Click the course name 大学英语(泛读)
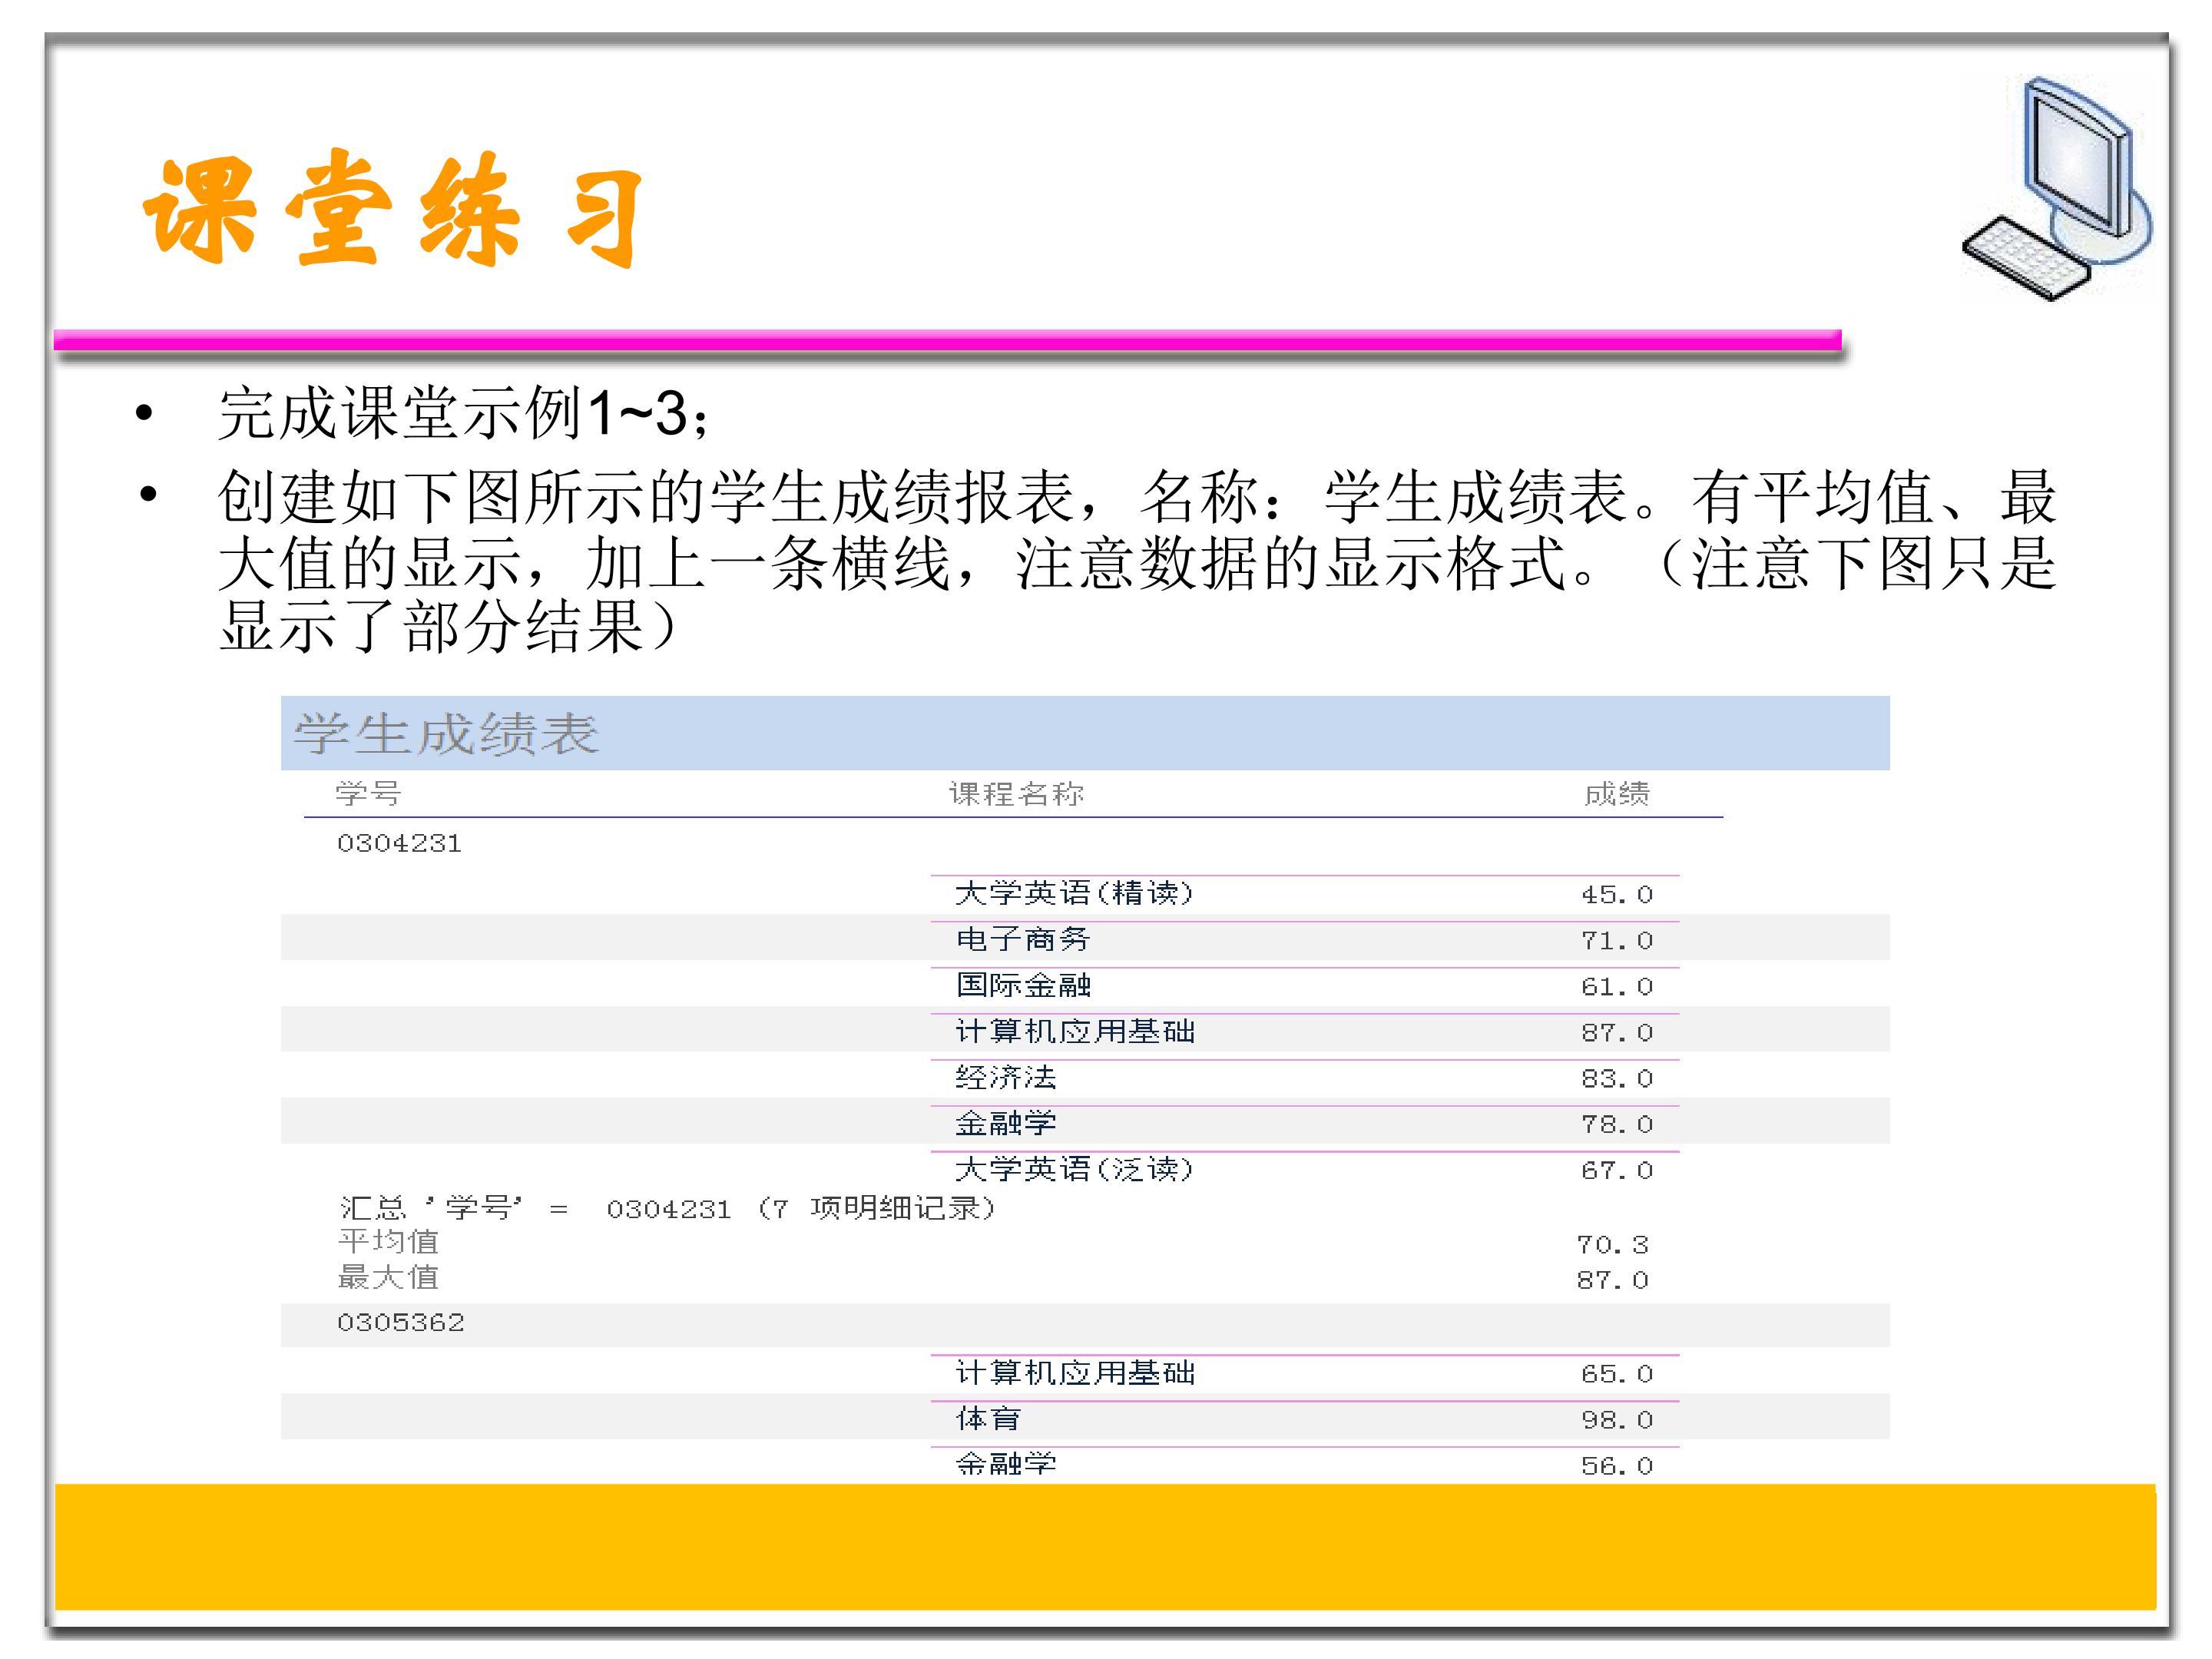This screenshot has width=2212, height=1659. [x=1074, y=1169]
